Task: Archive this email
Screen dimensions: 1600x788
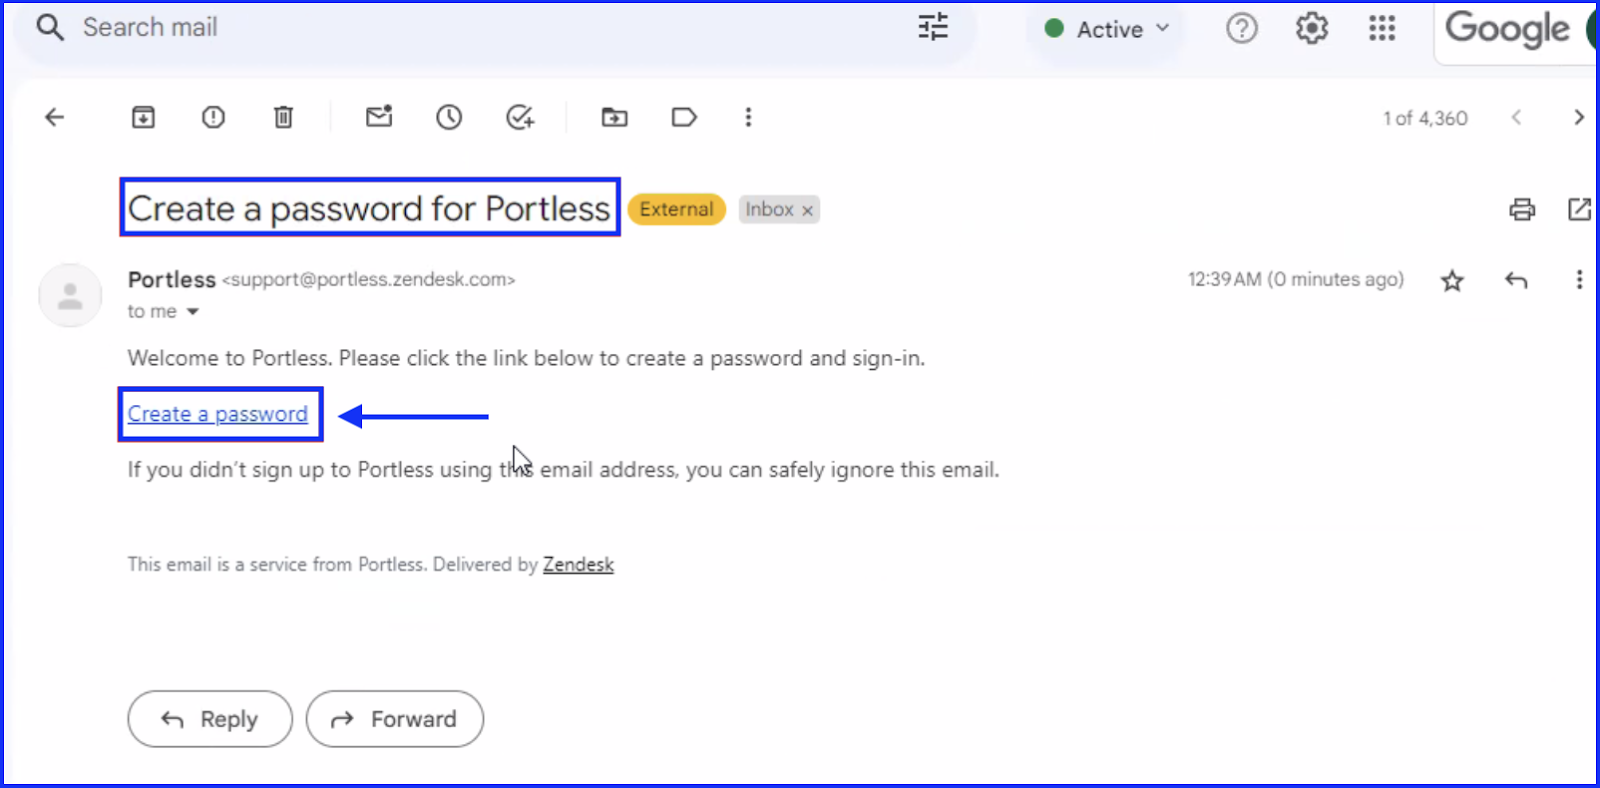Action: (143, 117)
